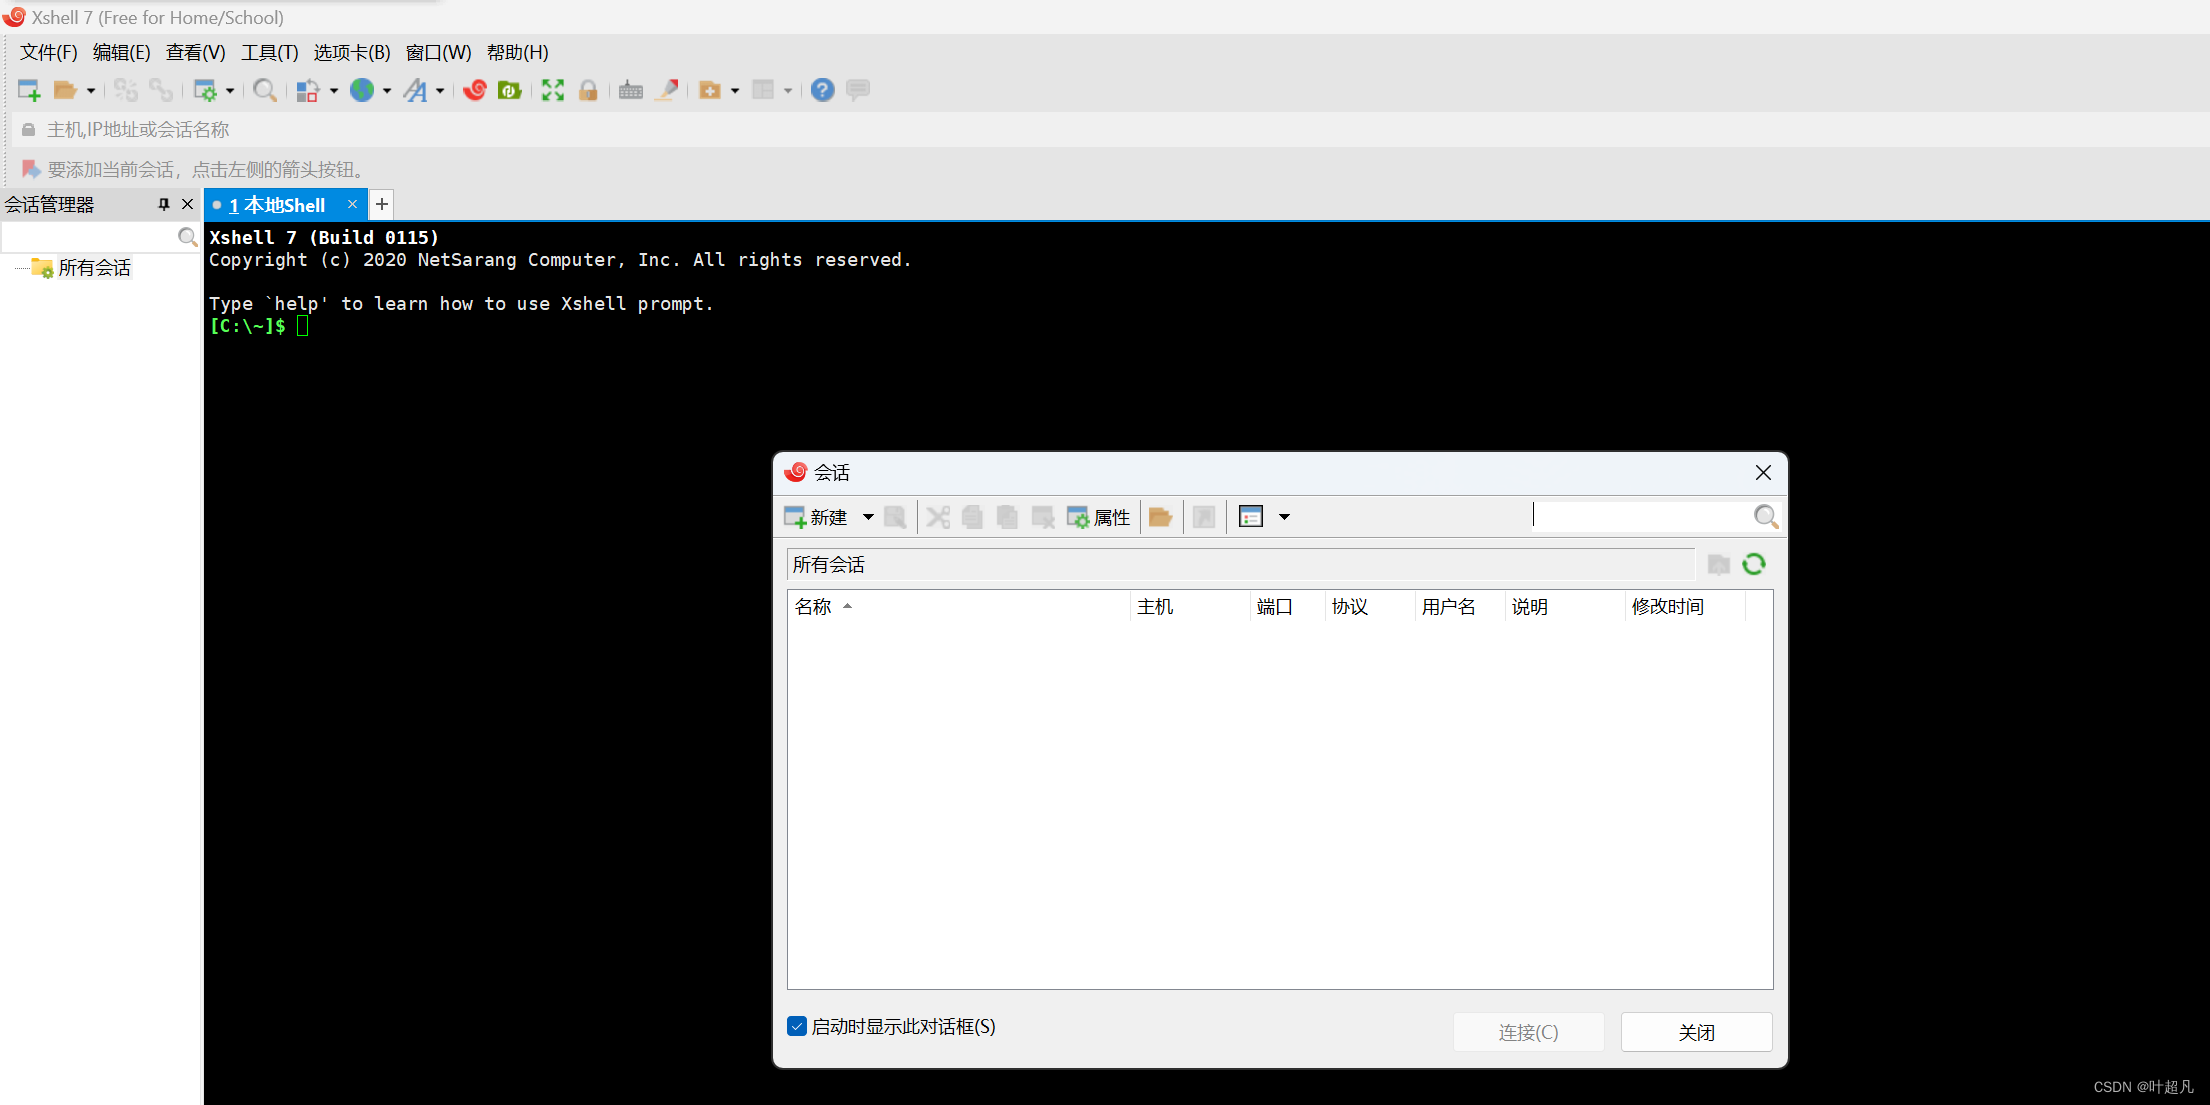
Task: Open the 工具(T) menu
Action: 269,52
